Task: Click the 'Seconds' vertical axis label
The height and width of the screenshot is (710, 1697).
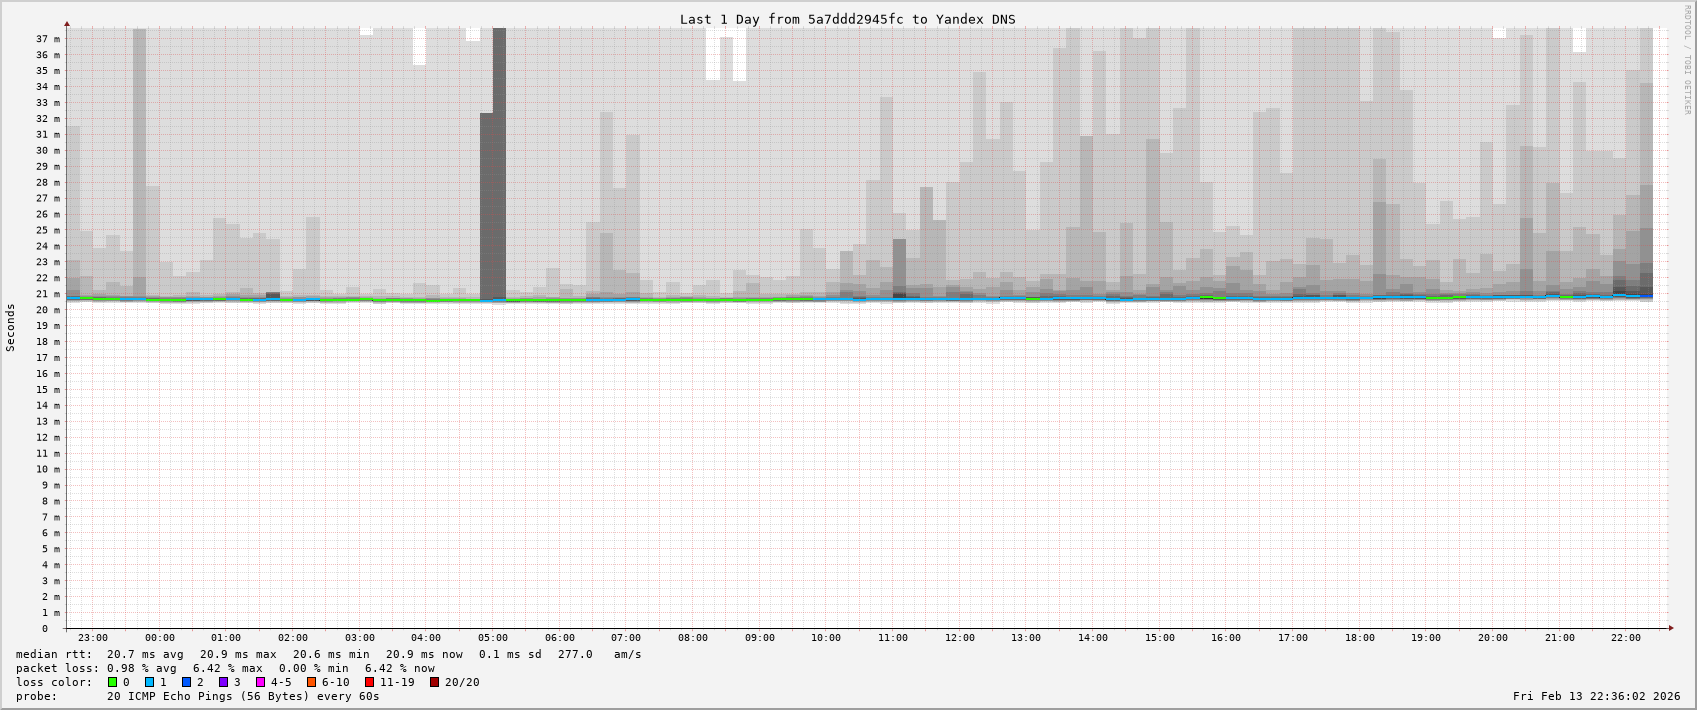Action: (11, 328)
